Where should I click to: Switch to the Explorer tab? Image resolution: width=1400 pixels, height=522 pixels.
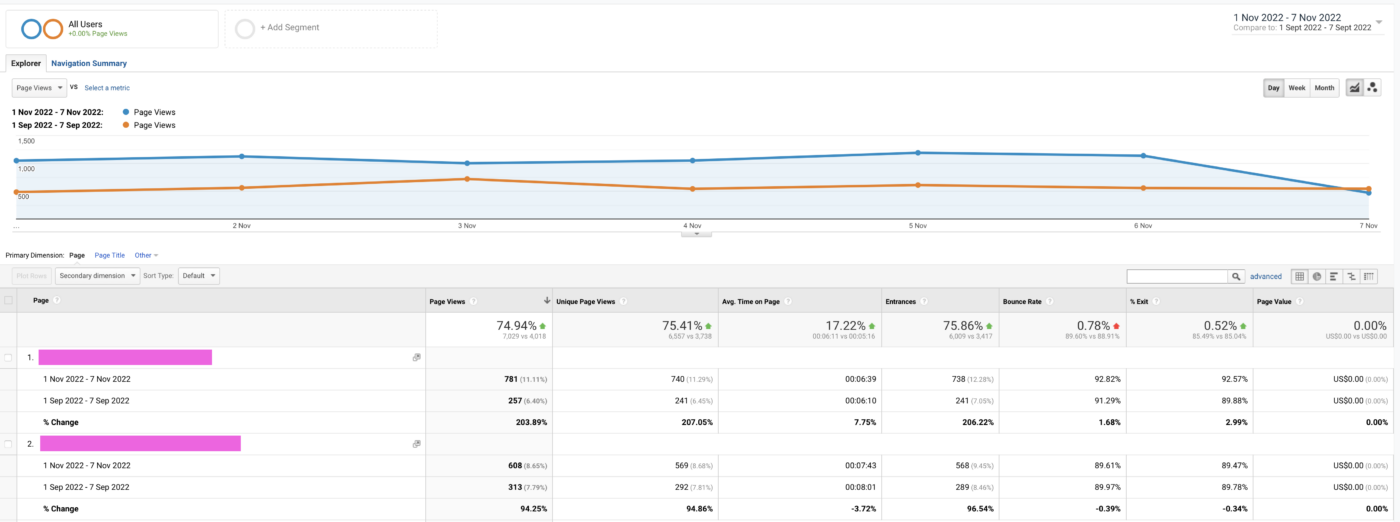[26, 63]
